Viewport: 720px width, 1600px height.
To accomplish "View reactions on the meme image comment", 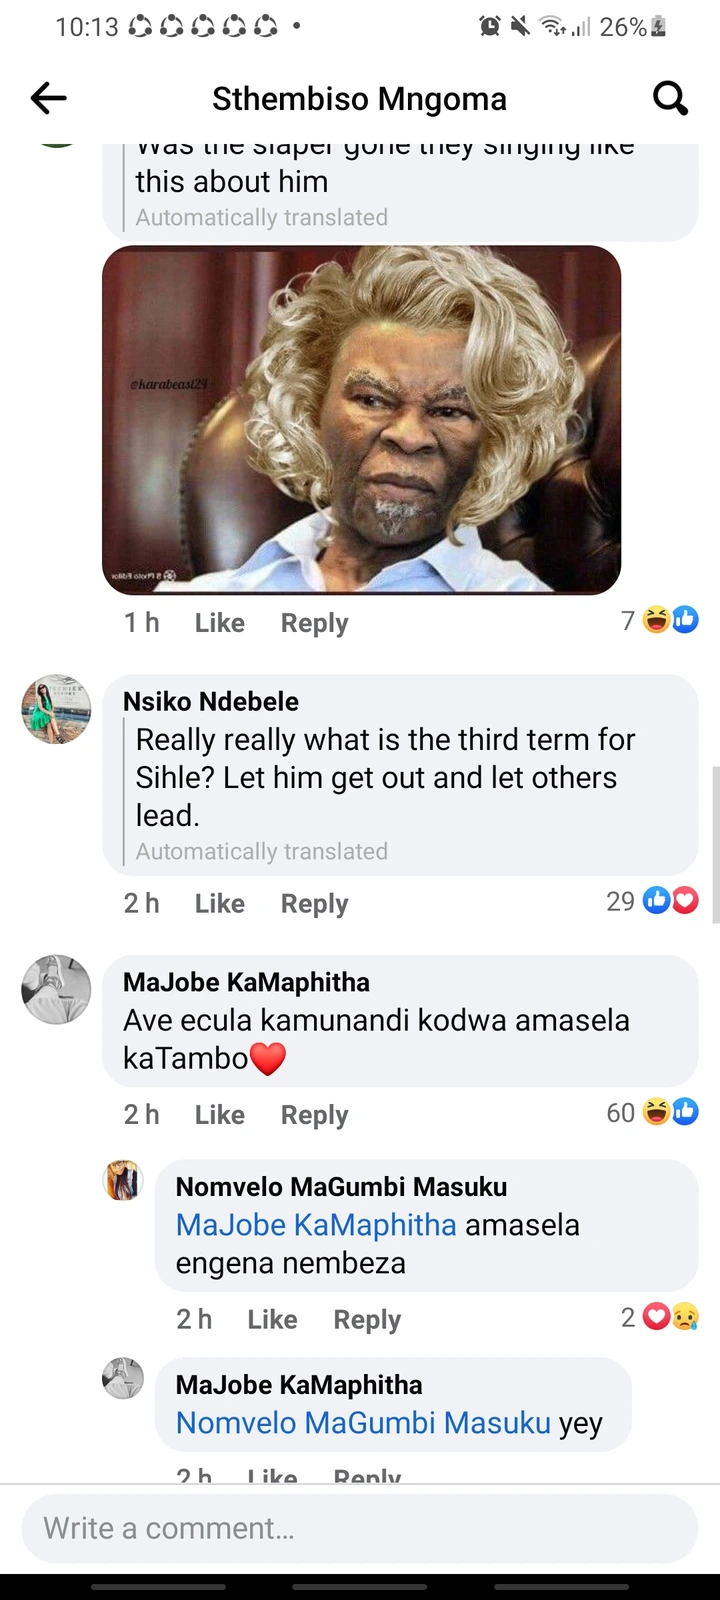I will (660, 621).
